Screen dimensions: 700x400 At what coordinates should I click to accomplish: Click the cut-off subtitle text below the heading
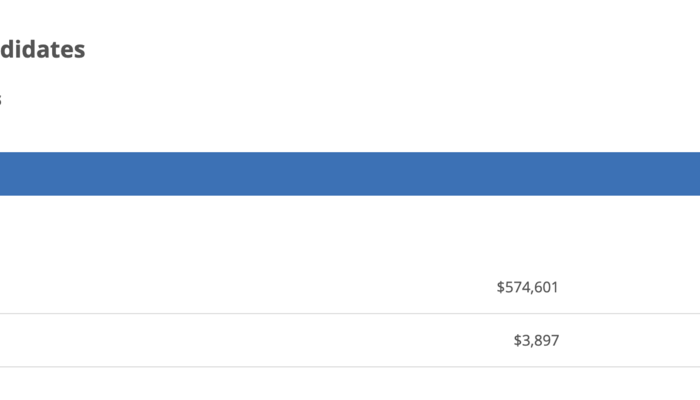coord(1,100)
